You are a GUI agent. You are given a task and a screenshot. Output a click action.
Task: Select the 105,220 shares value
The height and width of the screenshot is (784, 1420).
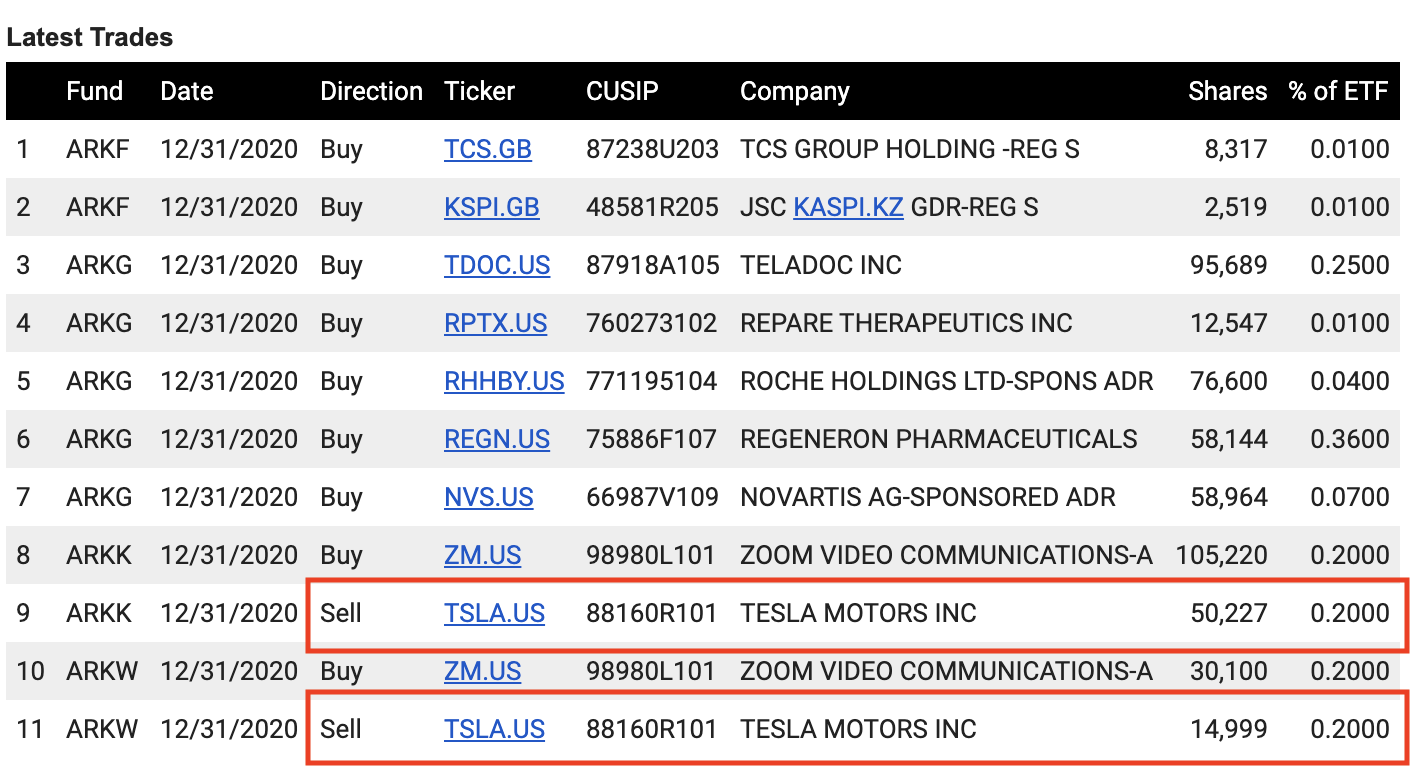click(x=1222, y=556)
